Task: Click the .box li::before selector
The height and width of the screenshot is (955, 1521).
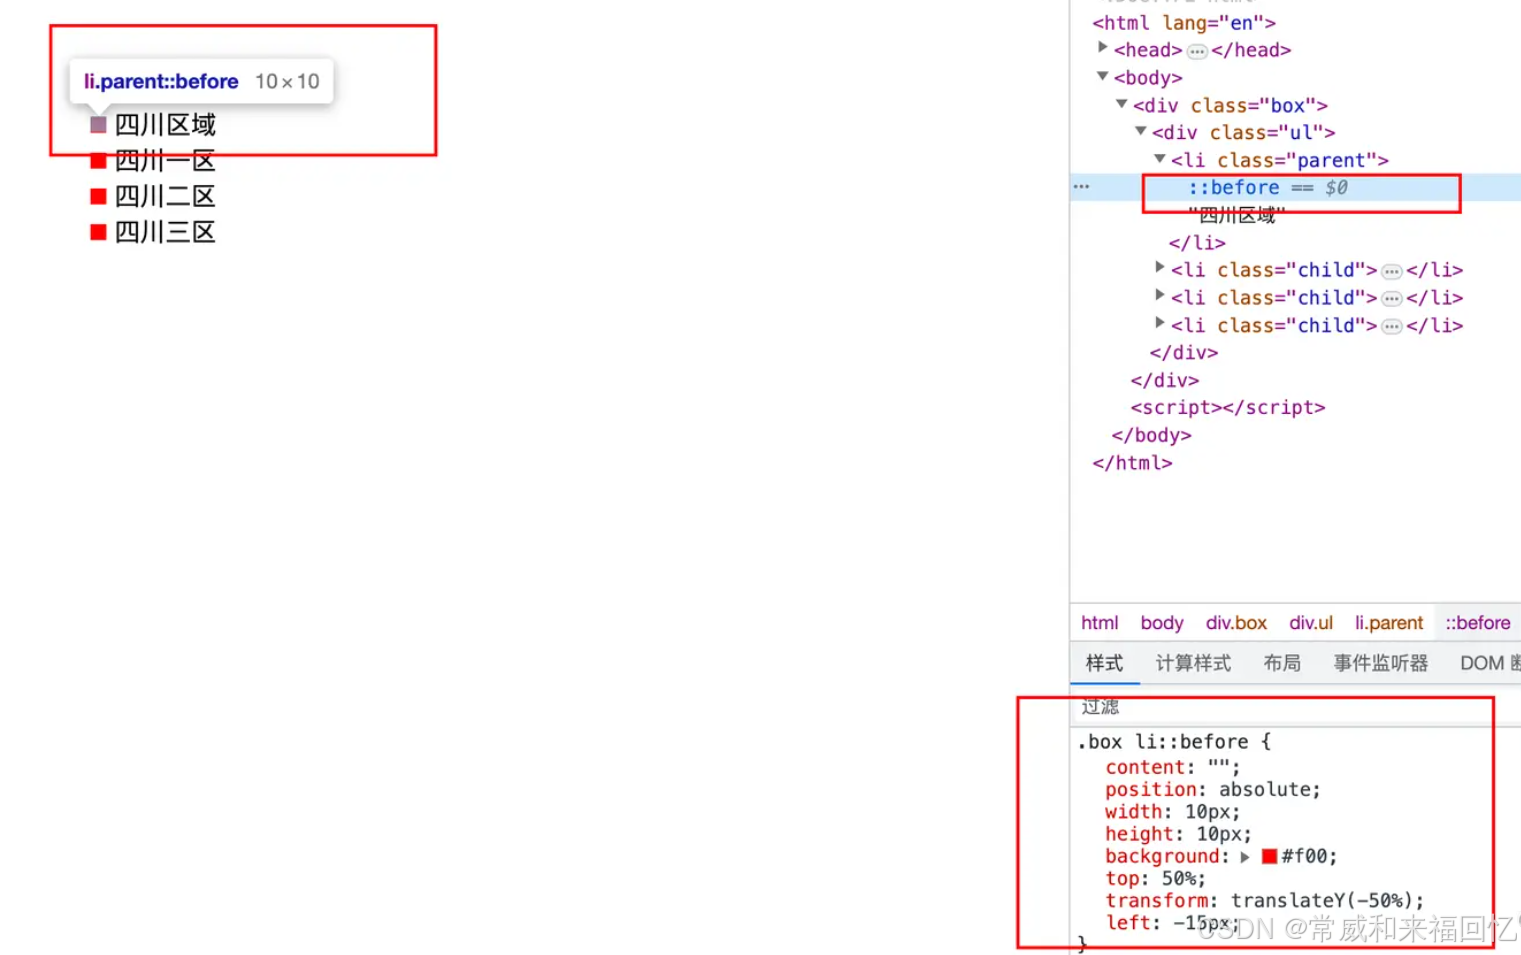Action: point(1162,742)
